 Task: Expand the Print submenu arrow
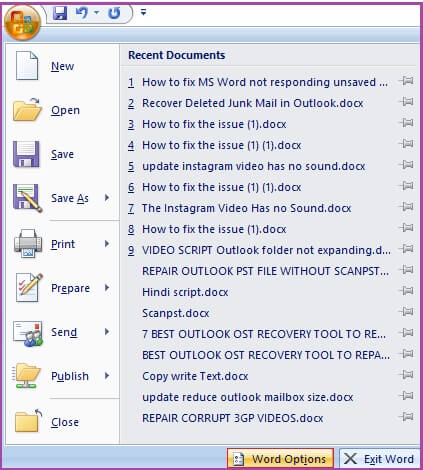click(x=107, y=244)
